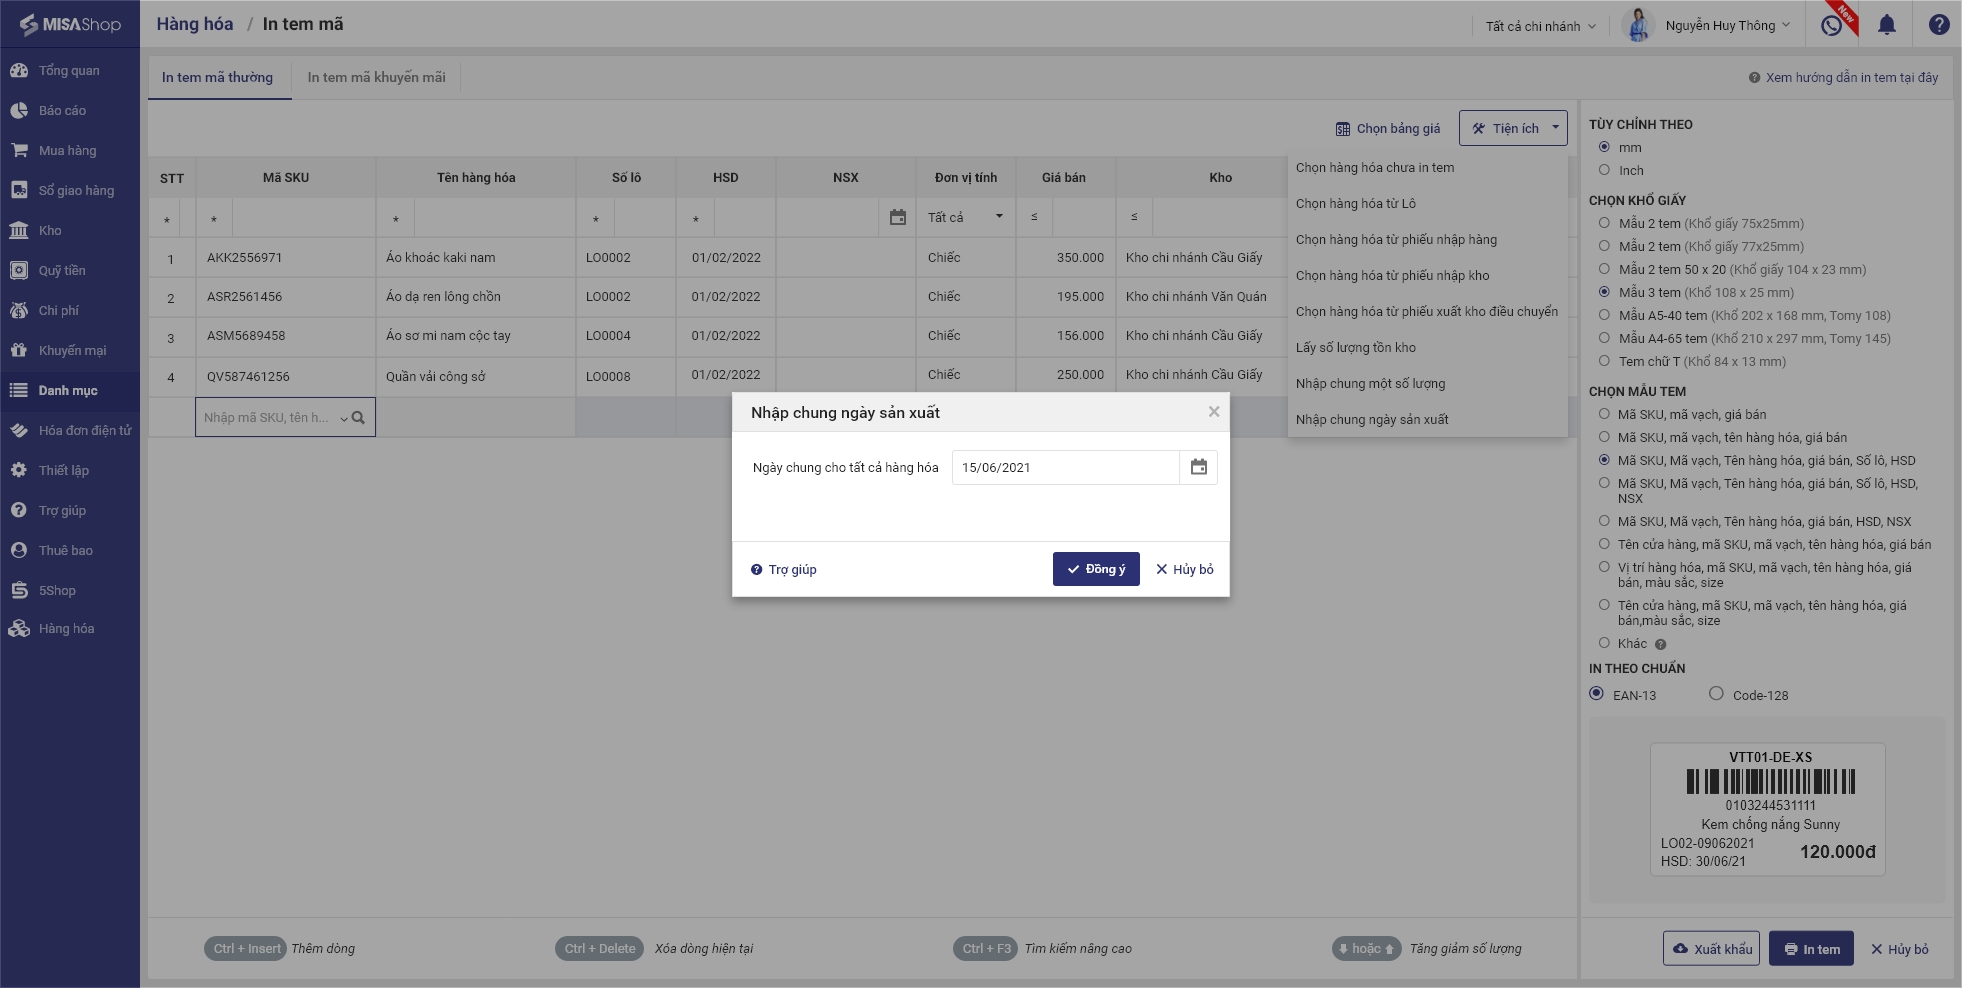Close the Nhập chung ngày sản xuất dialog

click(x=1214, y=412)
